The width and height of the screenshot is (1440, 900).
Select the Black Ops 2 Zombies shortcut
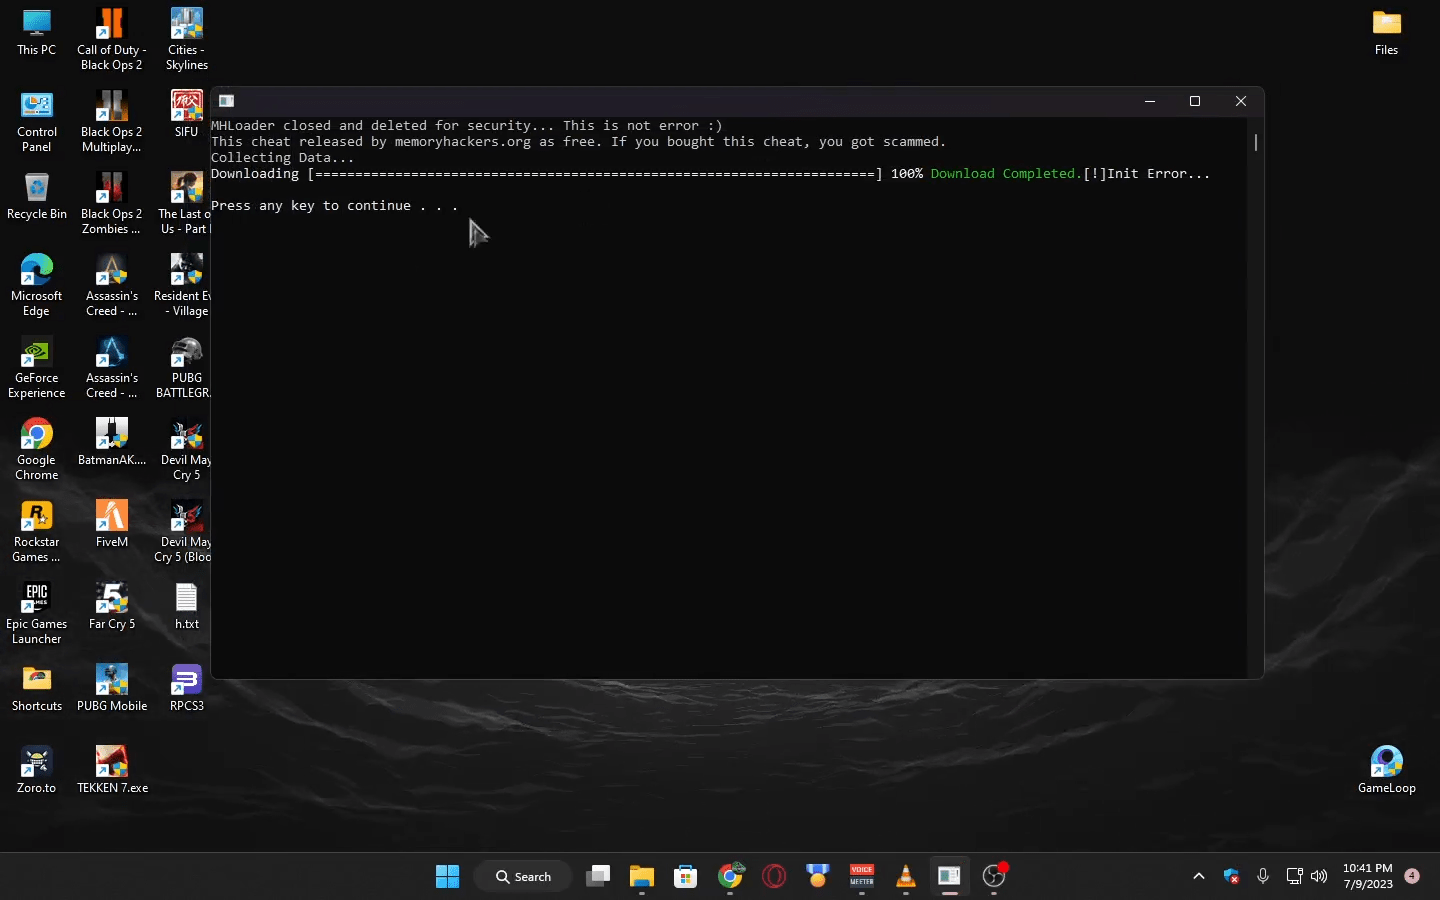pos(112,204)
